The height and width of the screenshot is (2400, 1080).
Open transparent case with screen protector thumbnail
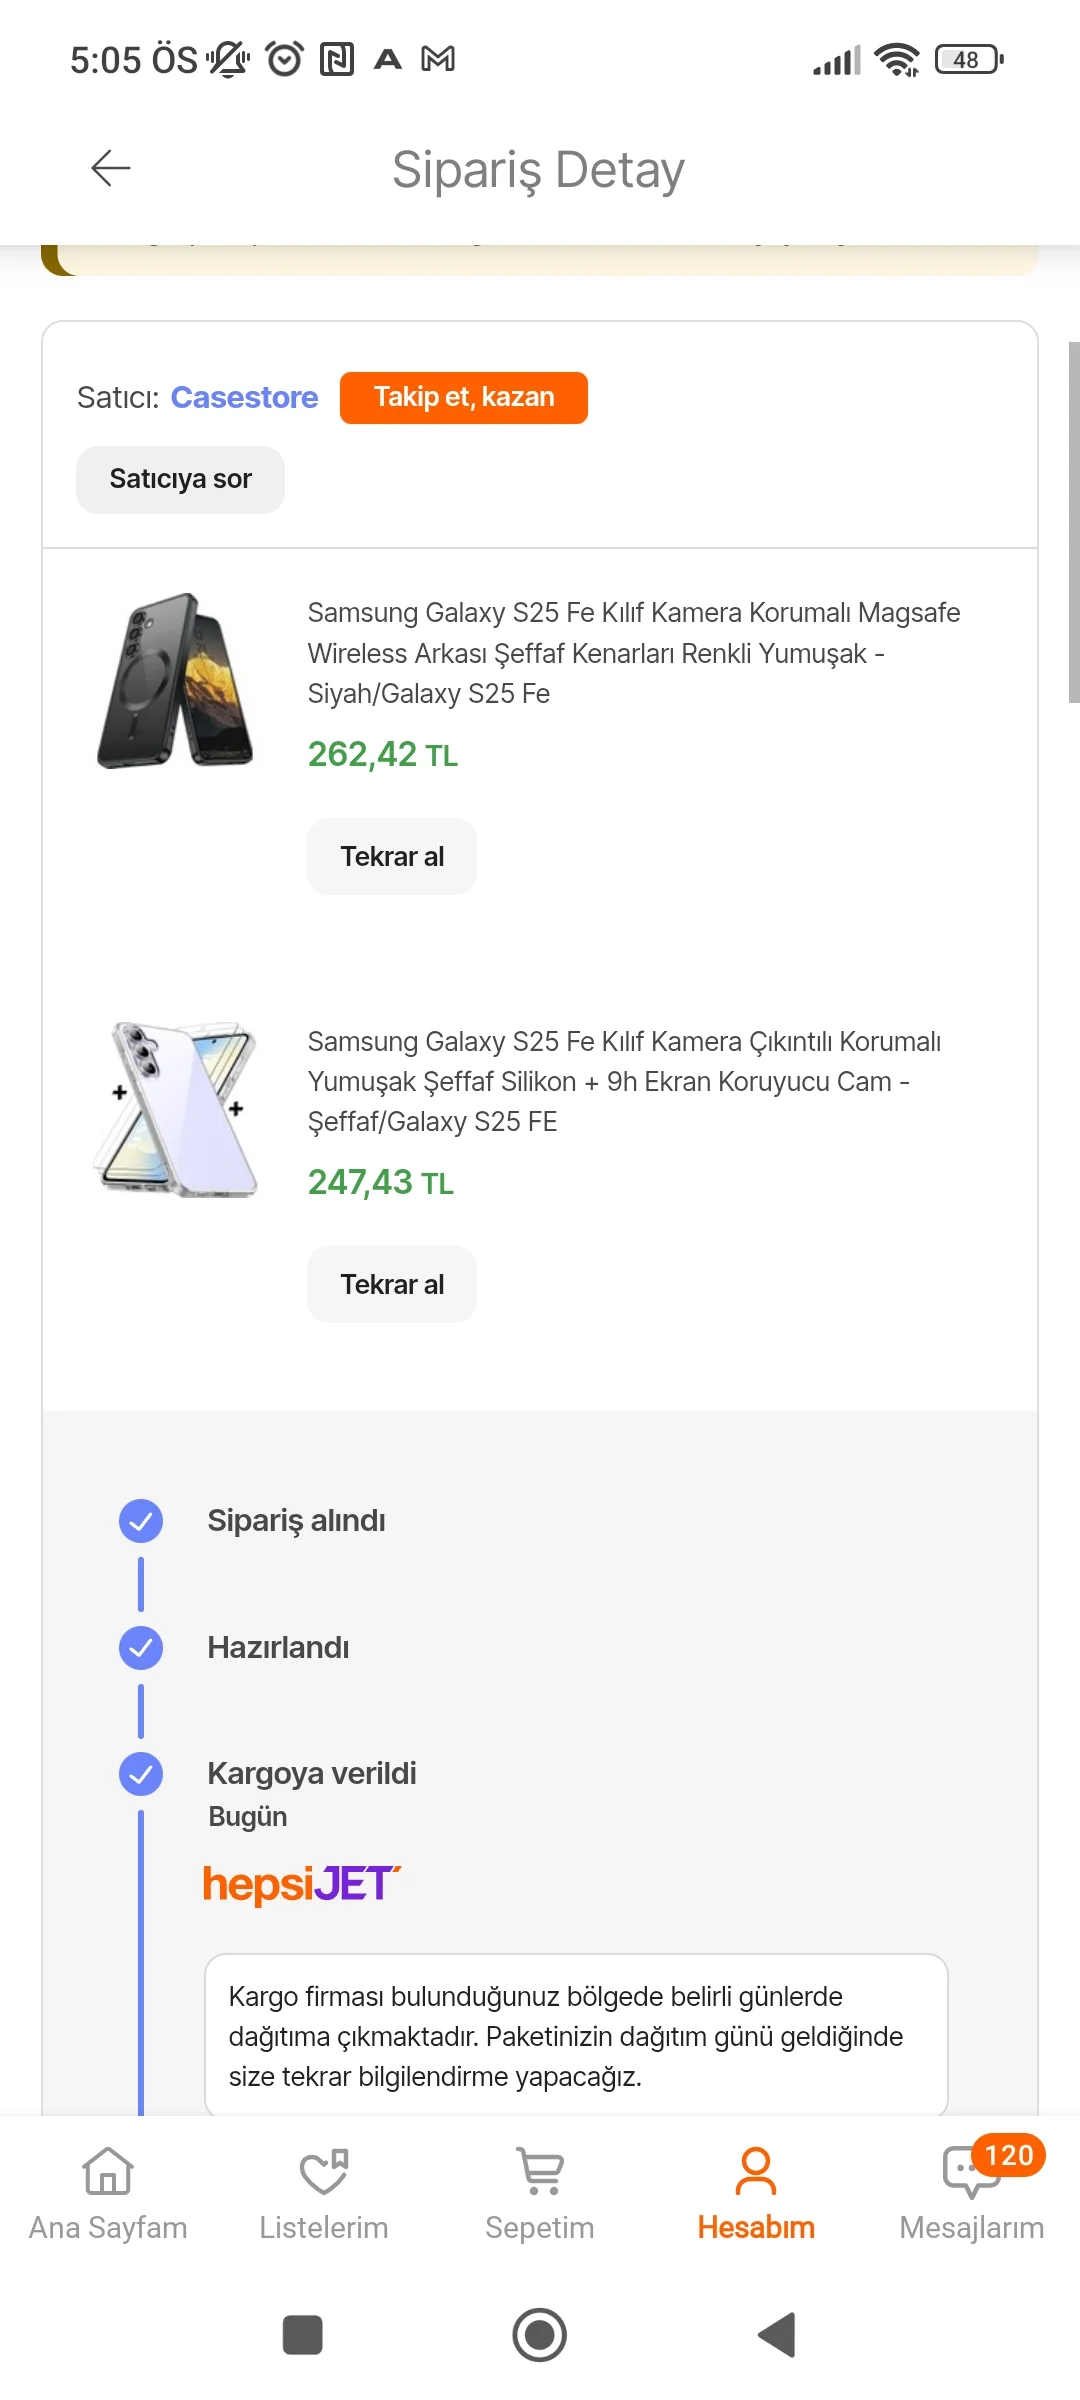pos(176,1109)
